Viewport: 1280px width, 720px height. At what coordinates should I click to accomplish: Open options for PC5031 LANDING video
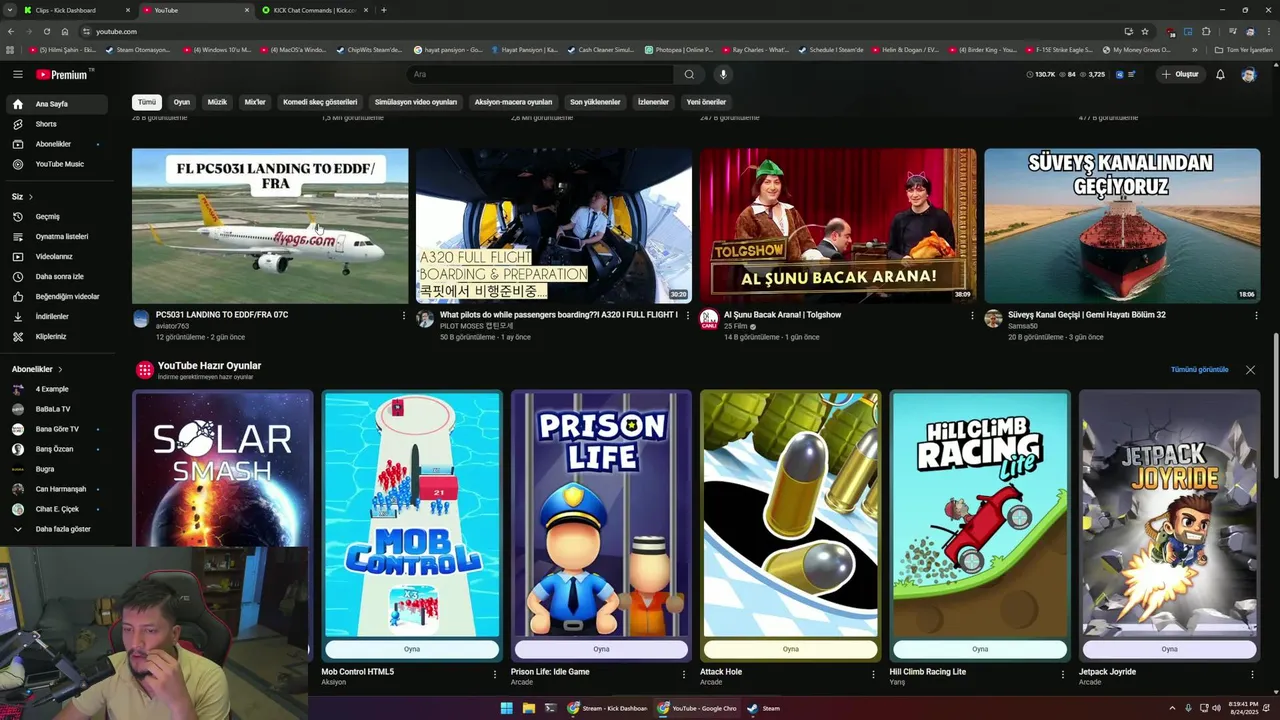click(404, 315)
